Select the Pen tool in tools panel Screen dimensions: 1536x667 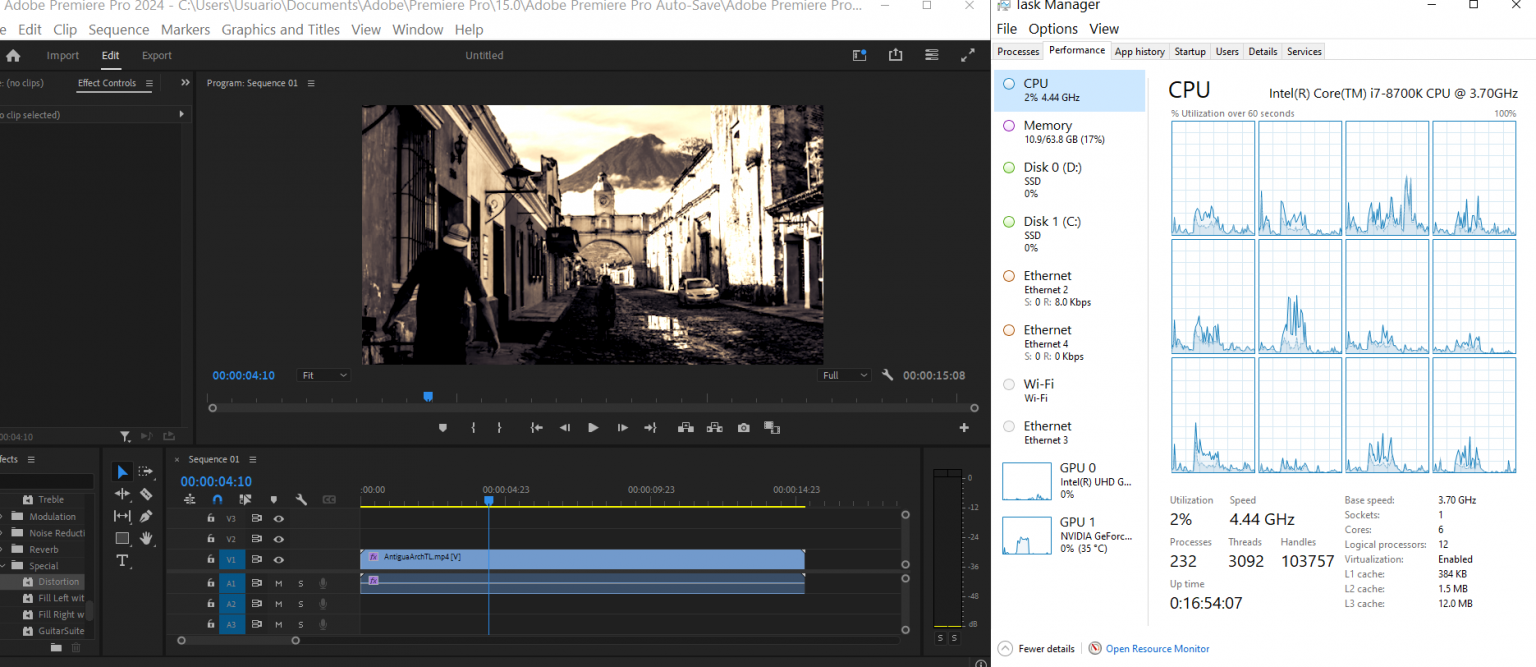(146, 516)
